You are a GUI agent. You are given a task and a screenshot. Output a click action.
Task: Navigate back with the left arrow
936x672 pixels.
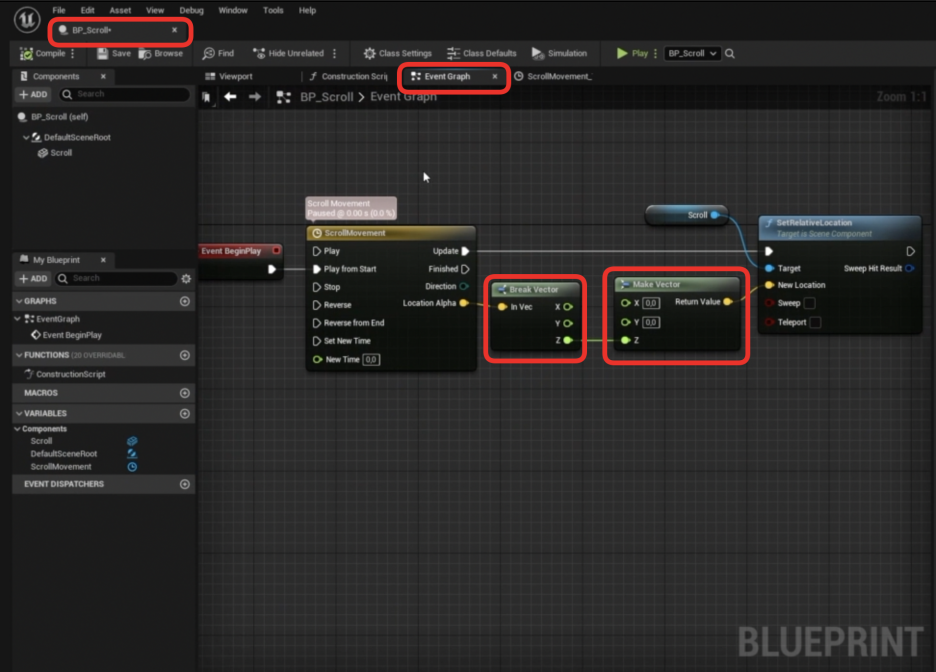click(x=230, y=97)
